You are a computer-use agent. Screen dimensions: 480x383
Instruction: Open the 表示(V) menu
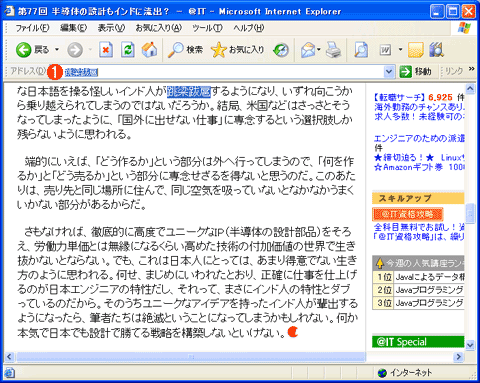(111, 28)
